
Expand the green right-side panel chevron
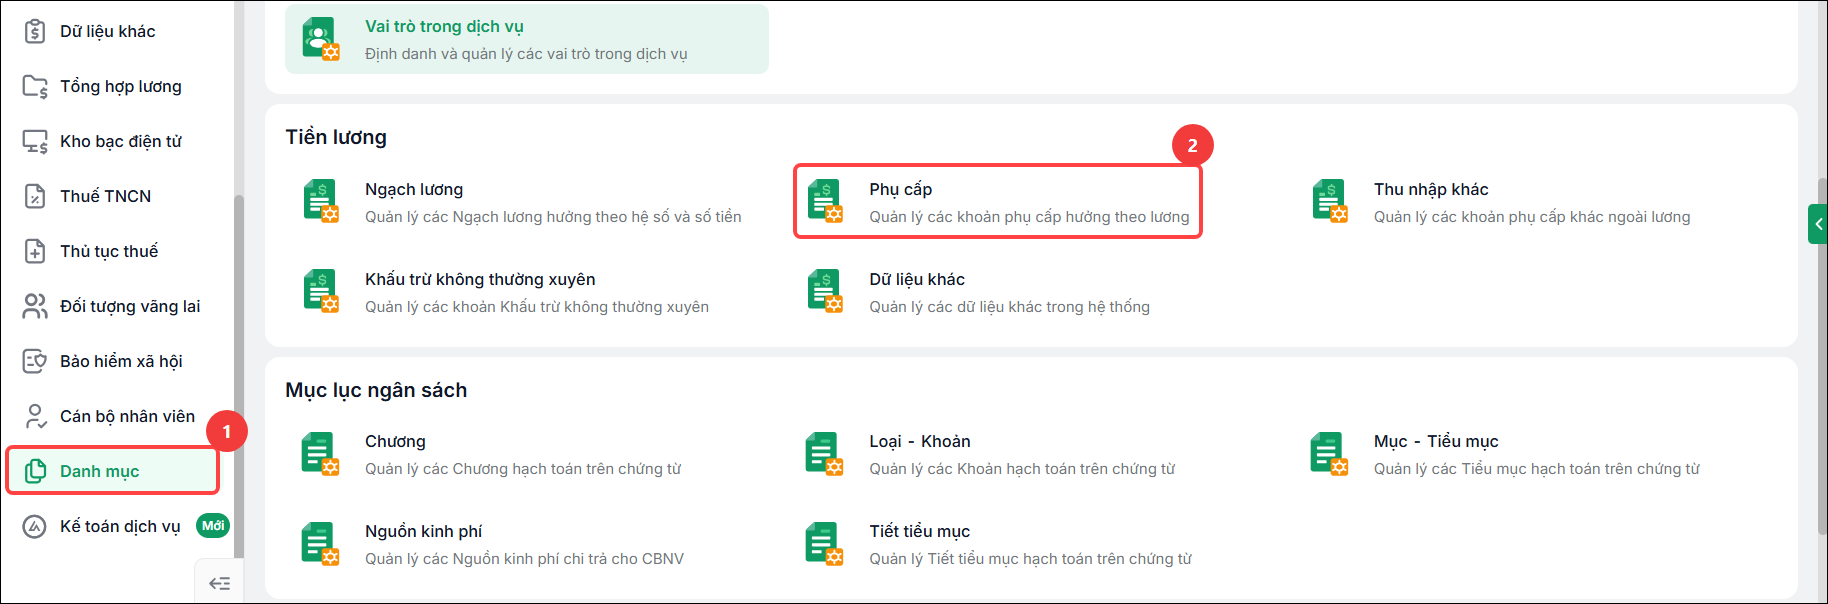1818,224
